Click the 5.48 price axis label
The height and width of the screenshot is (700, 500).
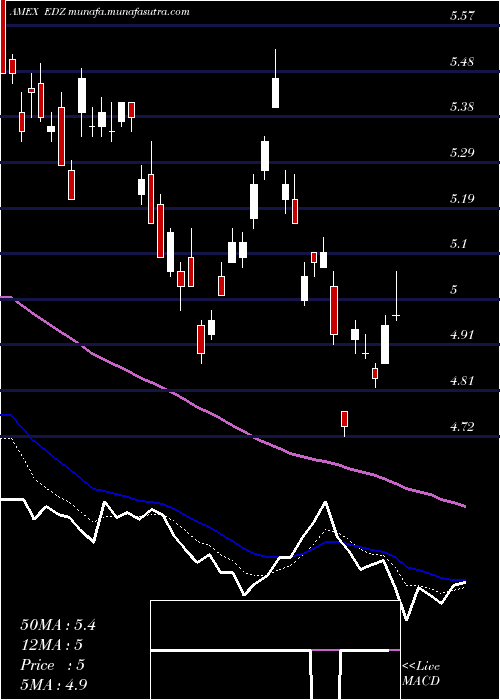pos(462,62)
